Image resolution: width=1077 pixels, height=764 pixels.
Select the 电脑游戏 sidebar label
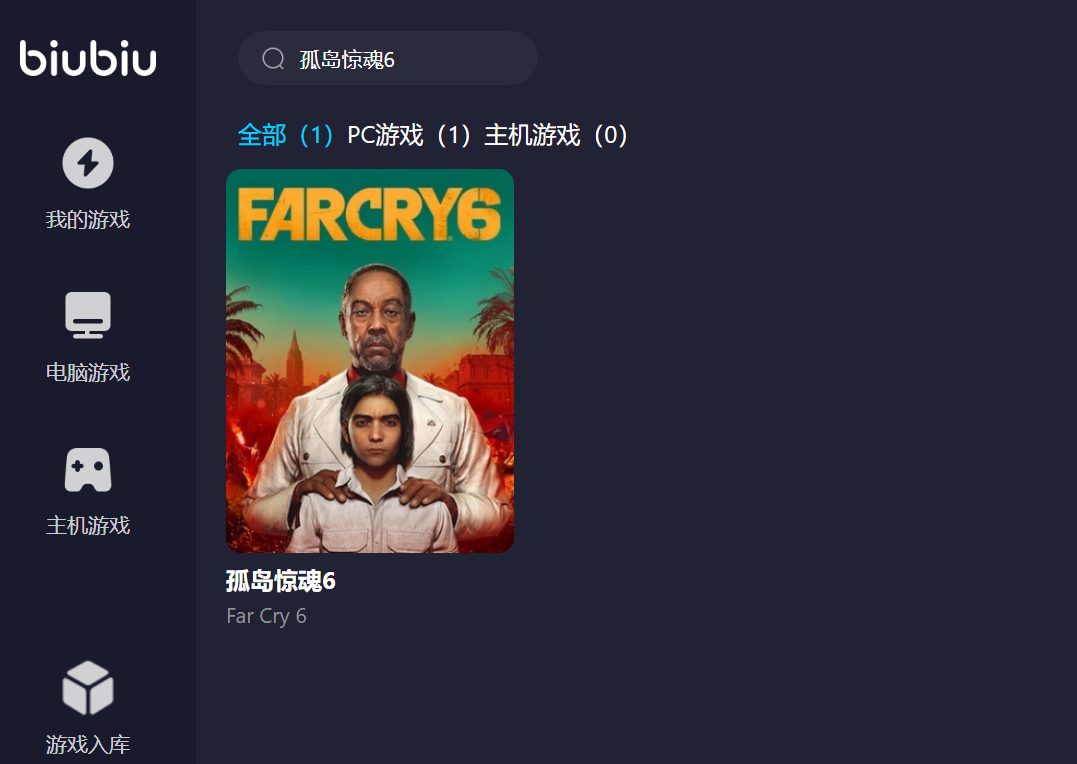[x=88, y=372]
